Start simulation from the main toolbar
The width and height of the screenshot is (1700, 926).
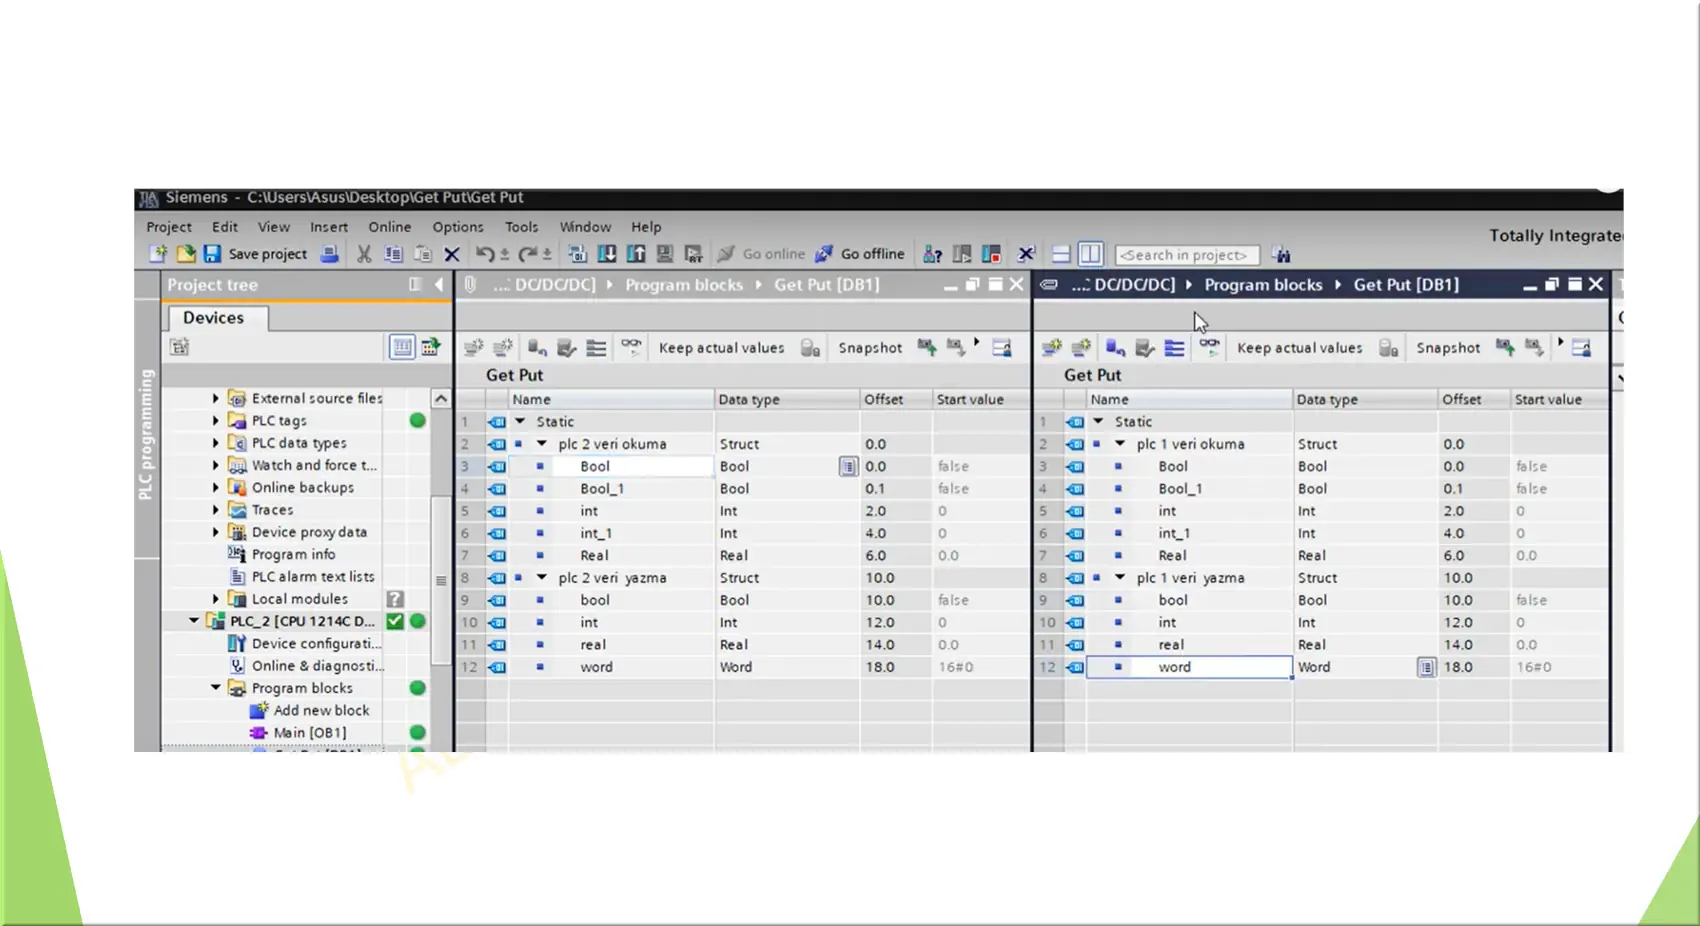click(x=664, y=254)
